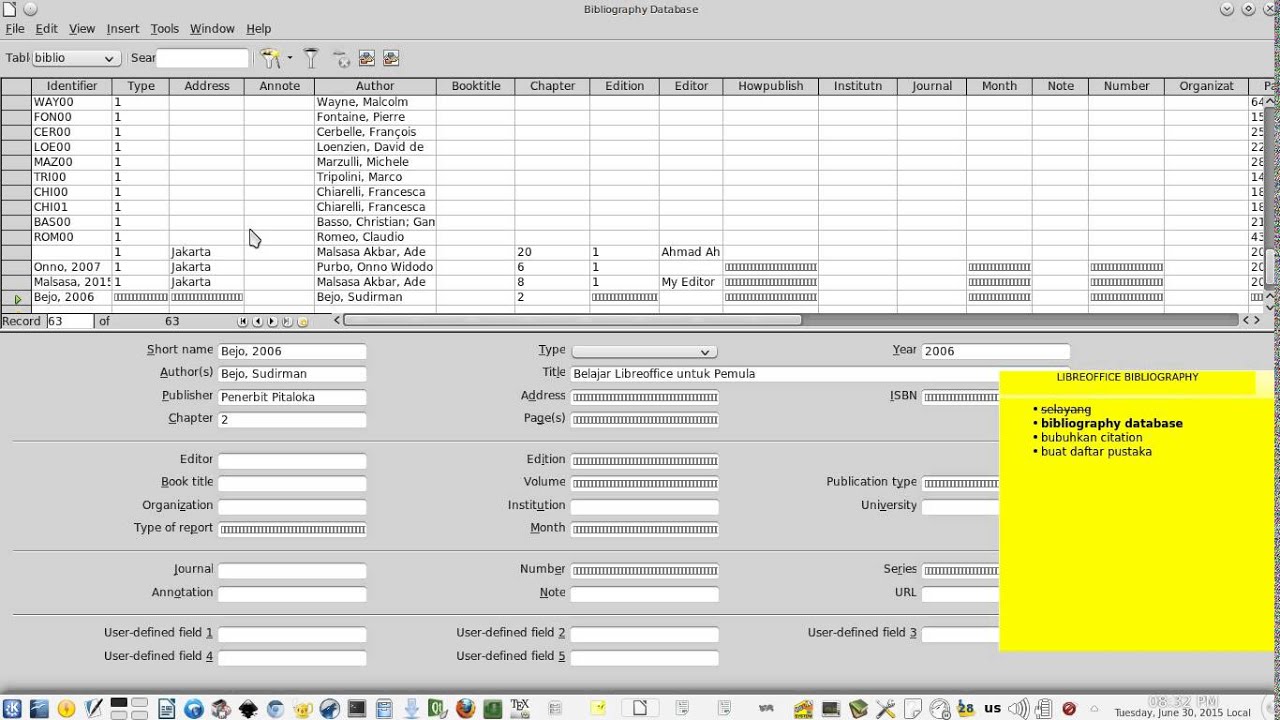Open the AutoFilter dropdown arrow

[x=290, y=58]
